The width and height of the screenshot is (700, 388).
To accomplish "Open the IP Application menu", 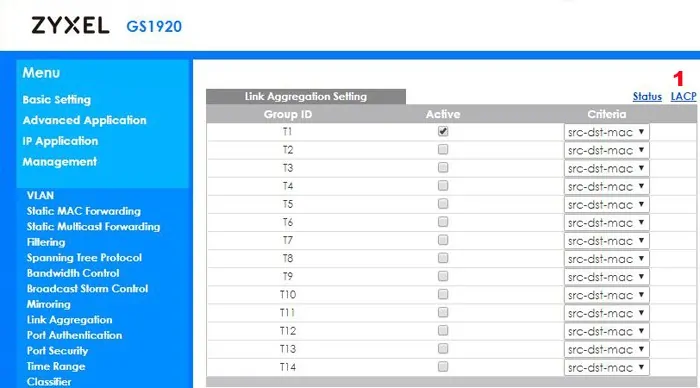I will pyautogui.click(x=60, y=141).
